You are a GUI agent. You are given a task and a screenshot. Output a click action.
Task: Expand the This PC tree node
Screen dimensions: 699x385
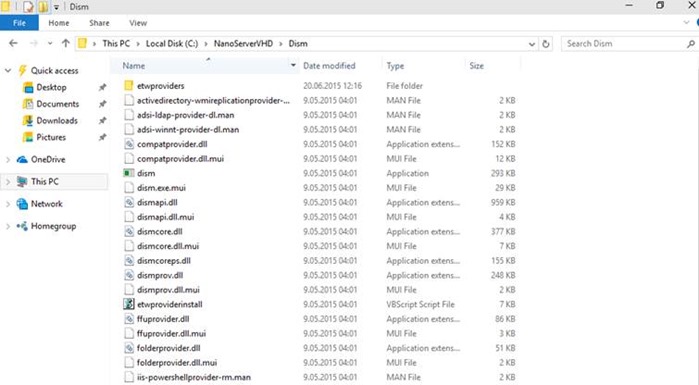point(8,181)
